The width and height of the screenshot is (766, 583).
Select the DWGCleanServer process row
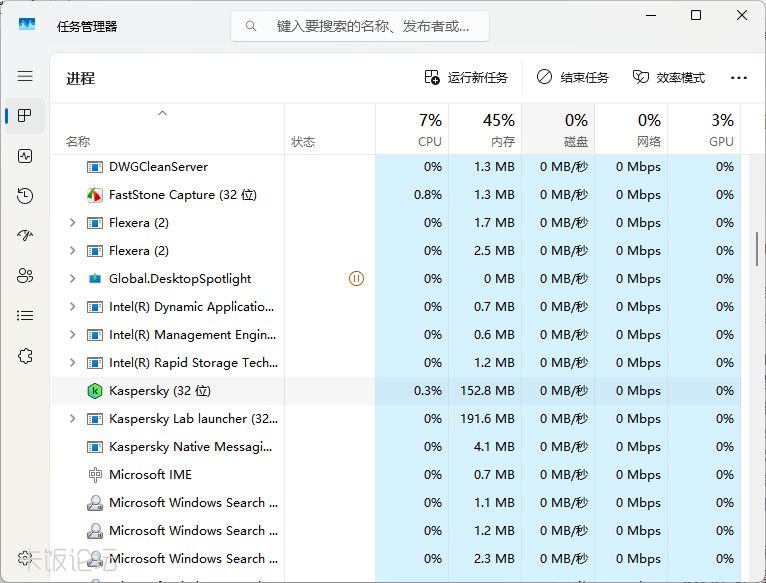[x=395, y=167]
